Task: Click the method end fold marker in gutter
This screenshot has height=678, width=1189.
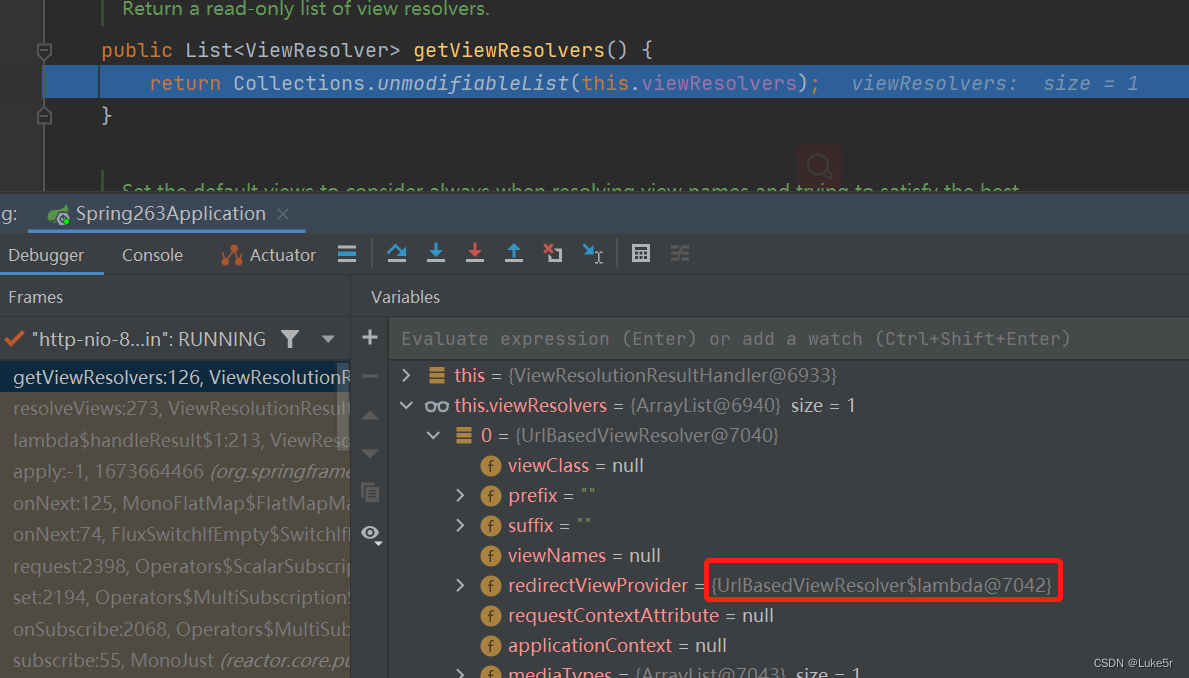Action: pos(44,115)
